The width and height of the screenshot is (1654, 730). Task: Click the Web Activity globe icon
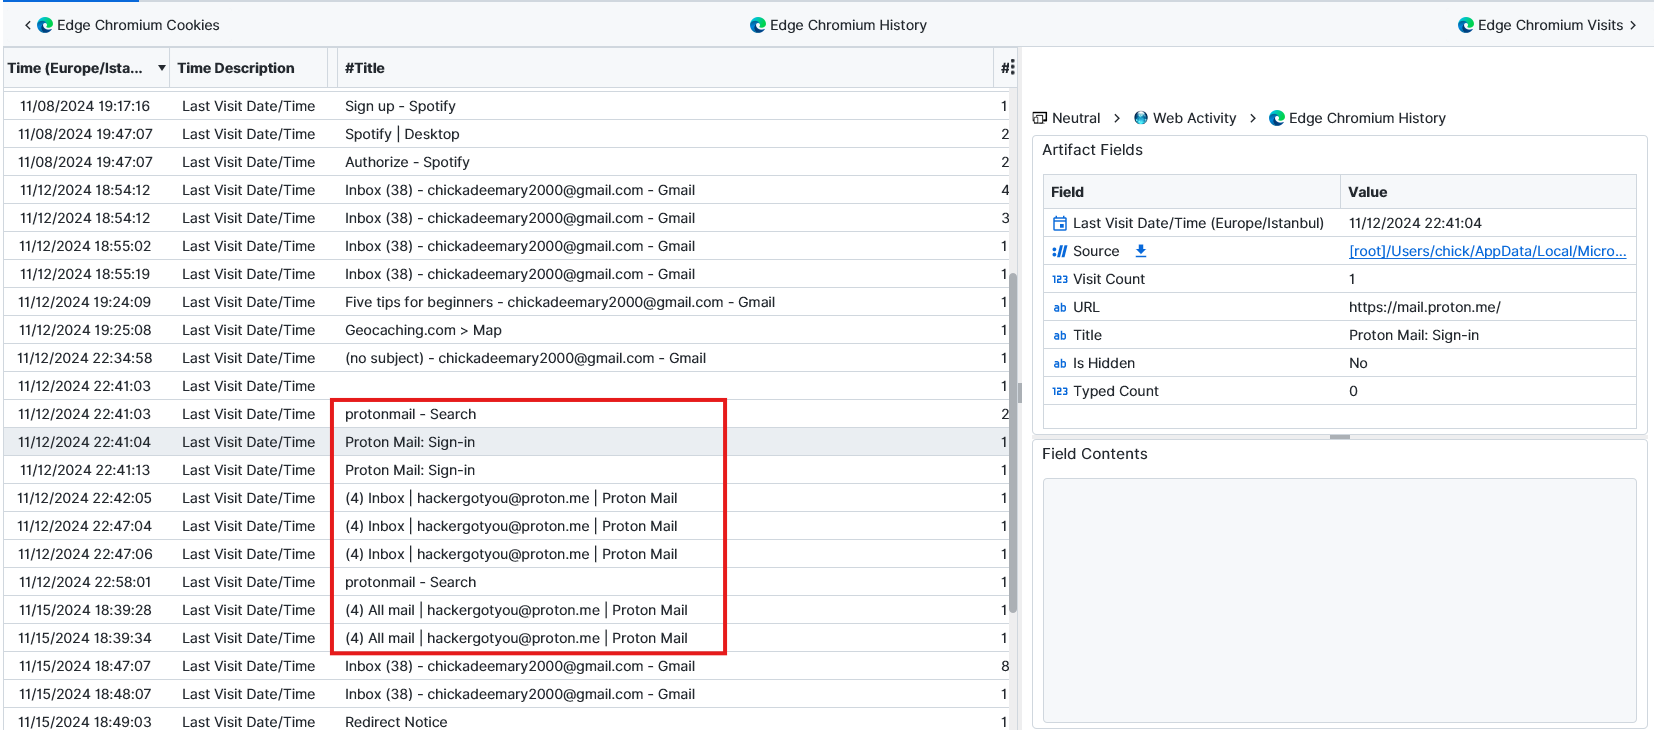(x=1140, y=118)
